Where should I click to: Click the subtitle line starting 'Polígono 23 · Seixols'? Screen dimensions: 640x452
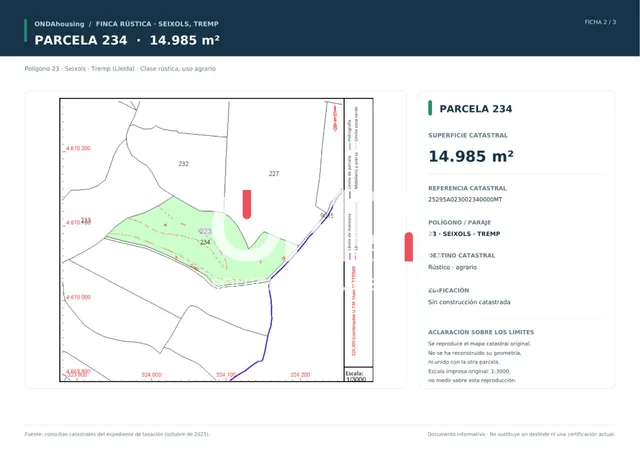tap(120, 69)
